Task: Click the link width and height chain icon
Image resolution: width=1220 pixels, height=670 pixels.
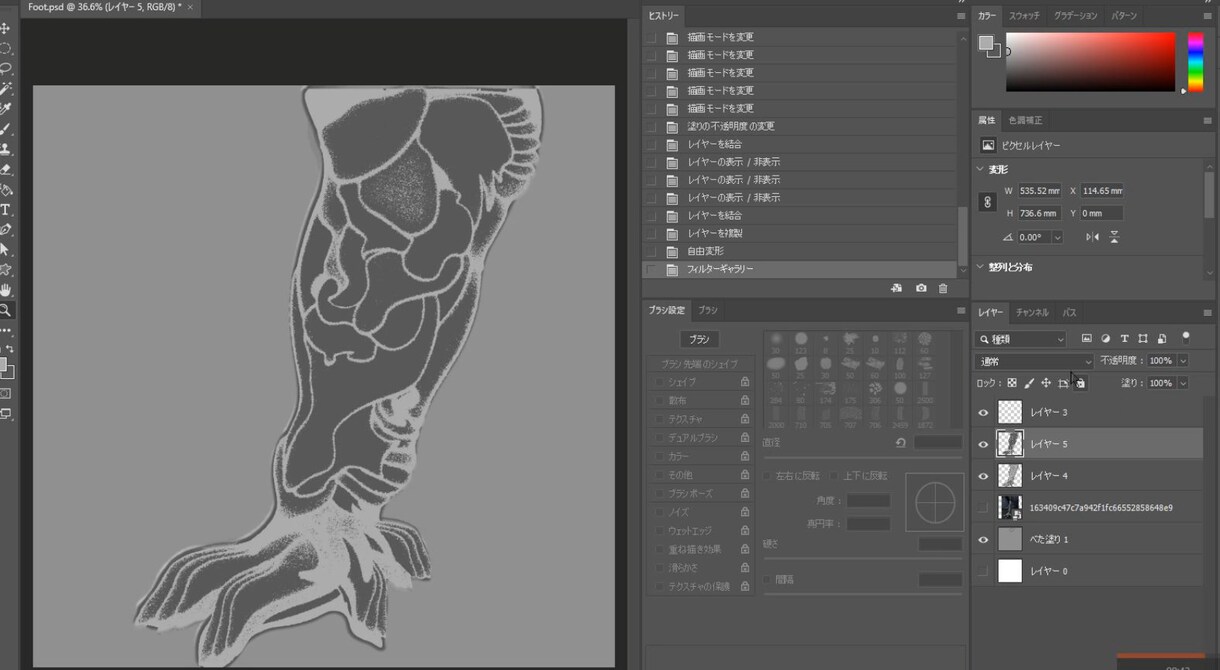Action: pos(988,201)
